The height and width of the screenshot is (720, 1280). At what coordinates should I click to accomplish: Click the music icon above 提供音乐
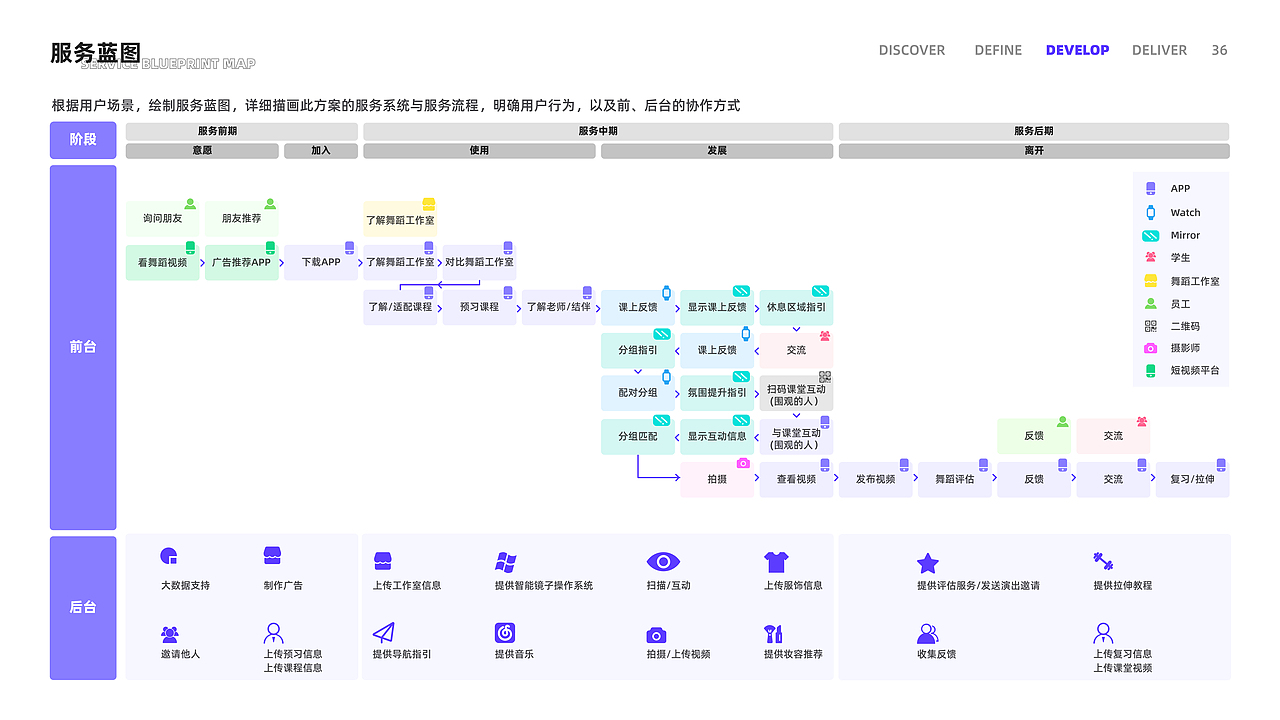(506, 634)
